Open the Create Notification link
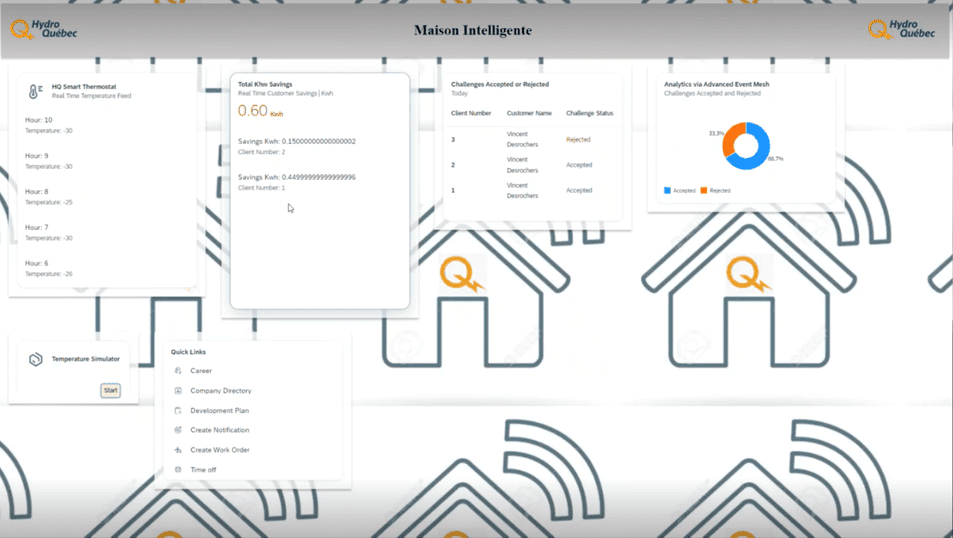Viewport: 953px width, 538px height. (219, 430)
